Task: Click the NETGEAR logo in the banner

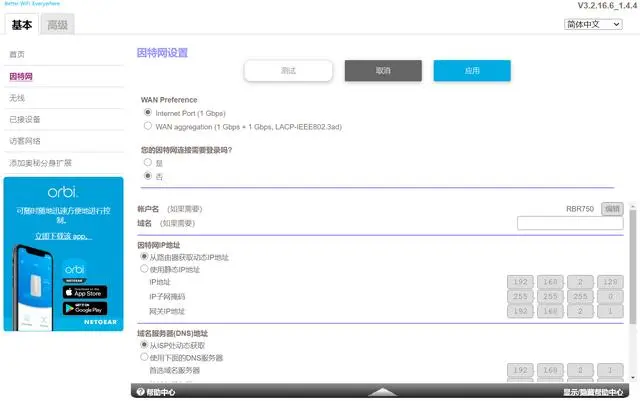Action: 100,322
